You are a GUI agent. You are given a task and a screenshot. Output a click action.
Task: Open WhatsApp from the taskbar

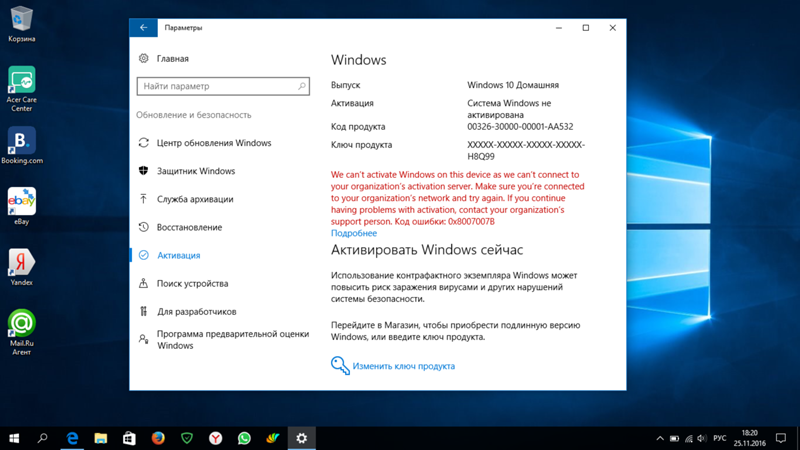pos(244,438)
